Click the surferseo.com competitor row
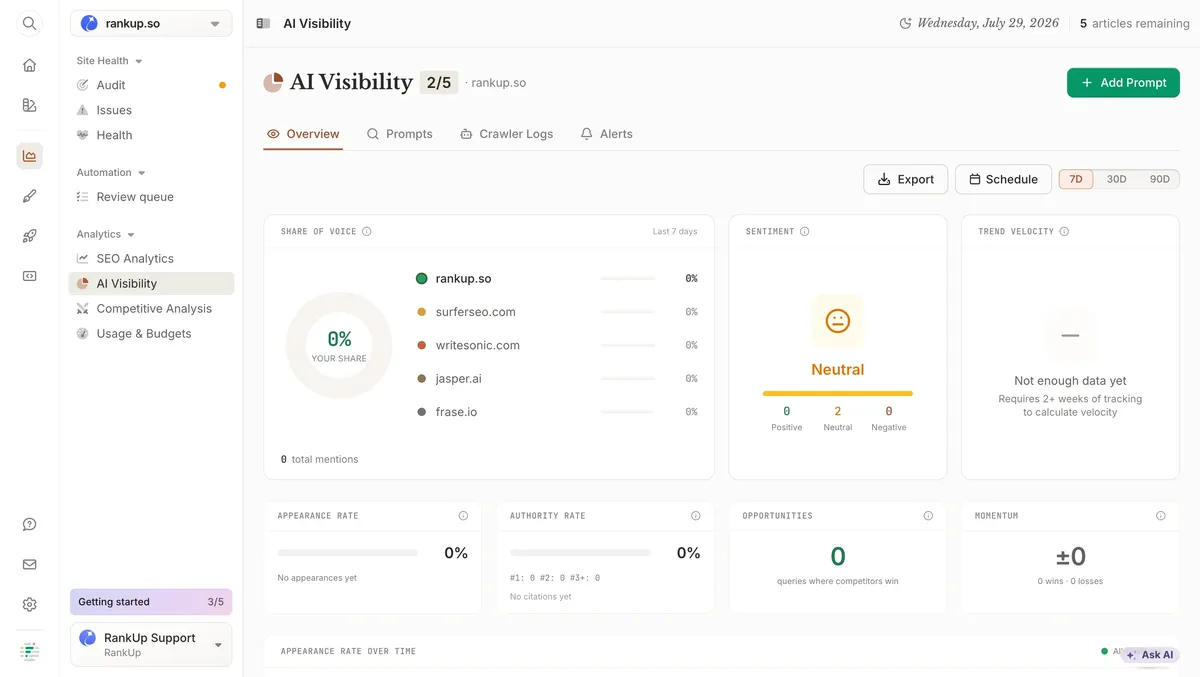This screenshot has width=1200, height=677. point(557,312)
